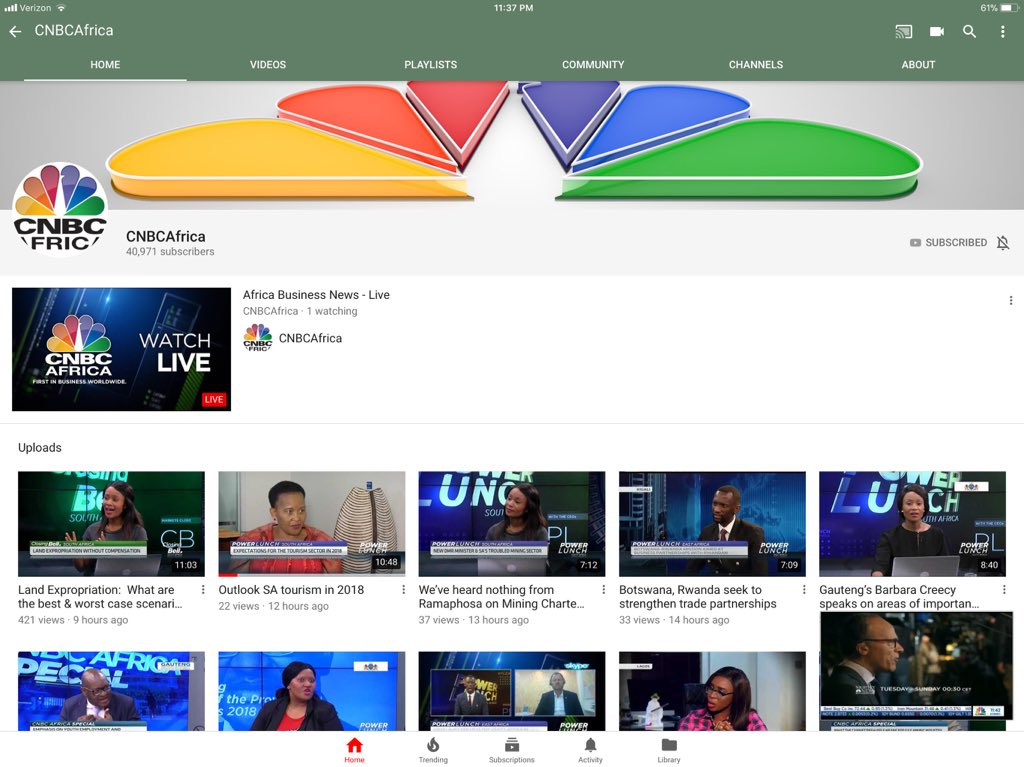Tap the 40,971 subscribers count
The width and height of the screenshot is (1024, 767).
tap(170, 252)
